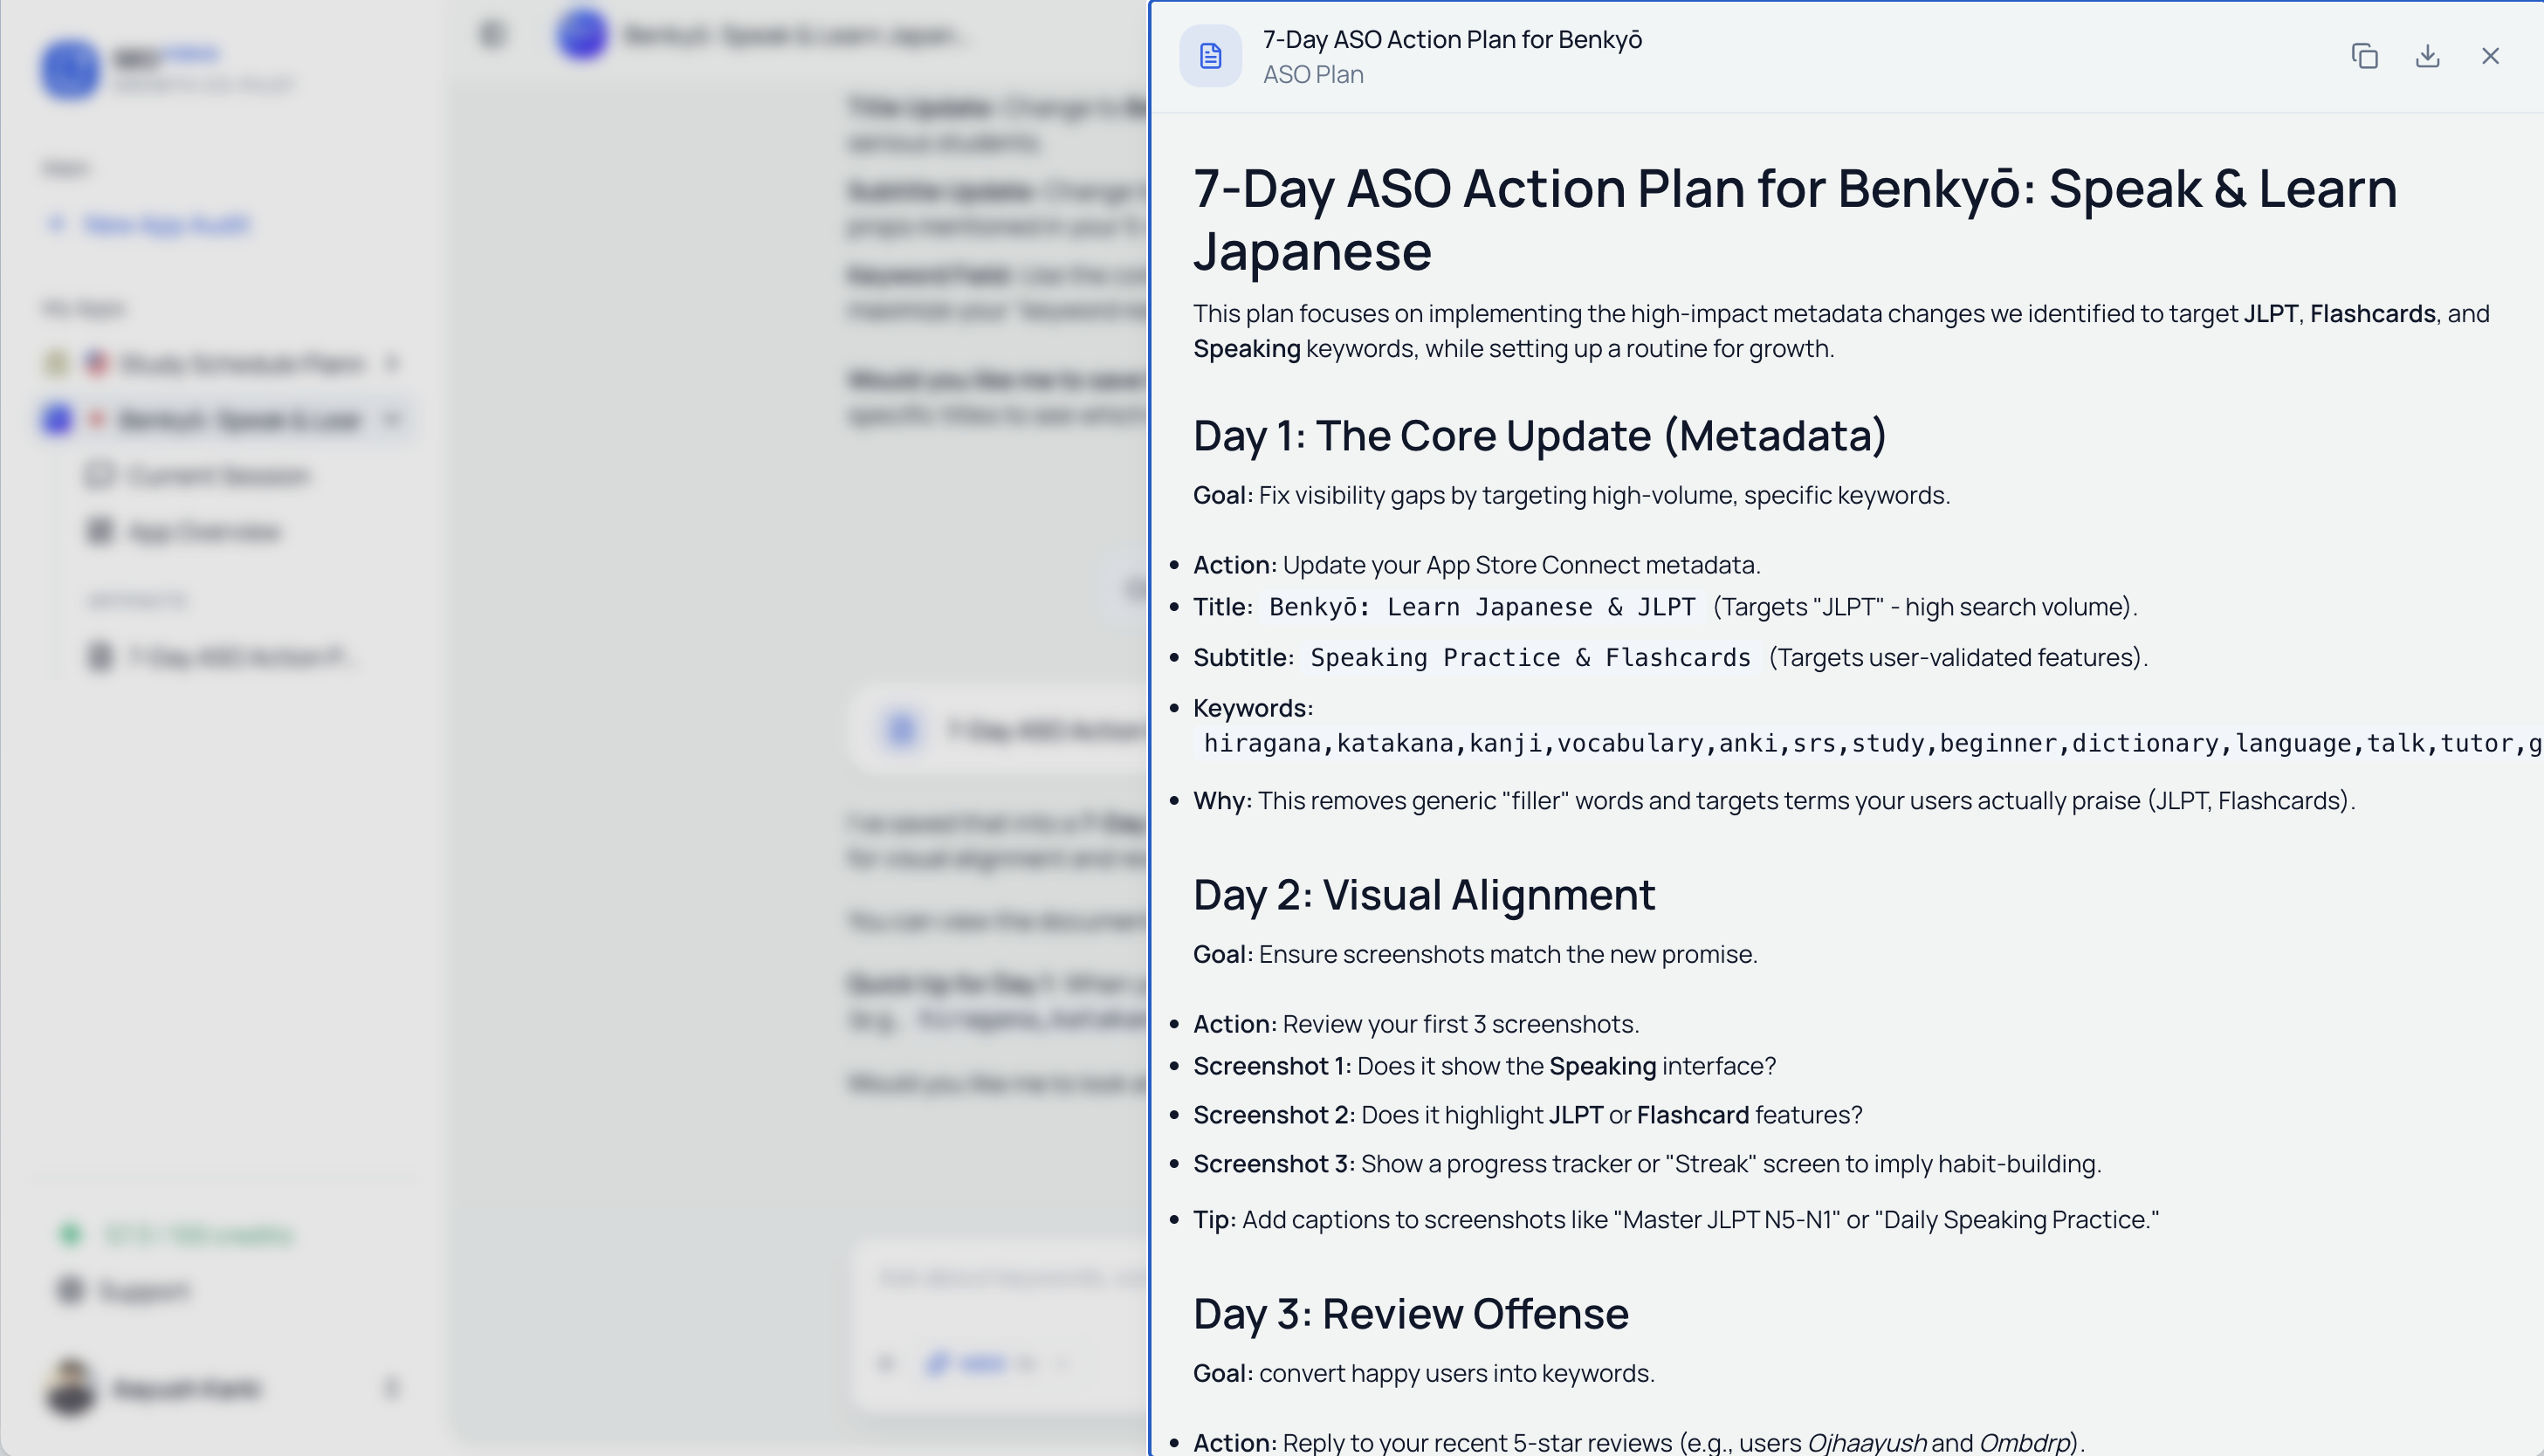Toggle the left sidebar collapse icon

pyautogui.click(x=492, y=35)
